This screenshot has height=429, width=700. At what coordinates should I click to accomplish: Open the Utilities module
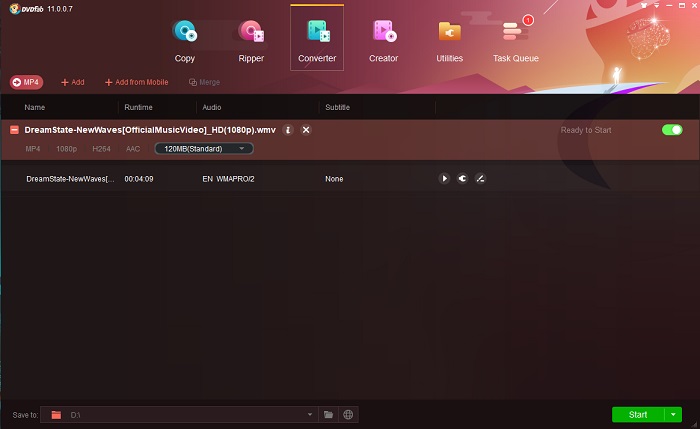point(450,40)
